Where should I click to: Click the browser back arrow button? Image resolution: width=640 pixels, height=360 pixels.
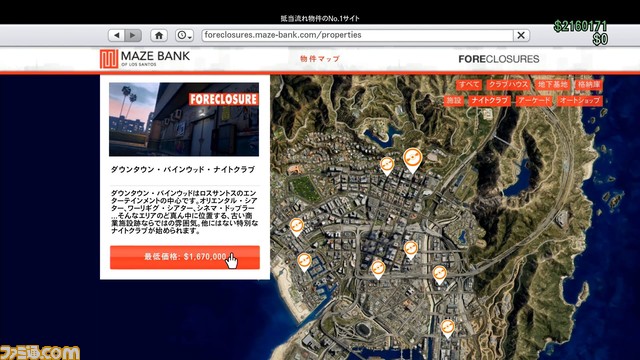pos(117,35)
